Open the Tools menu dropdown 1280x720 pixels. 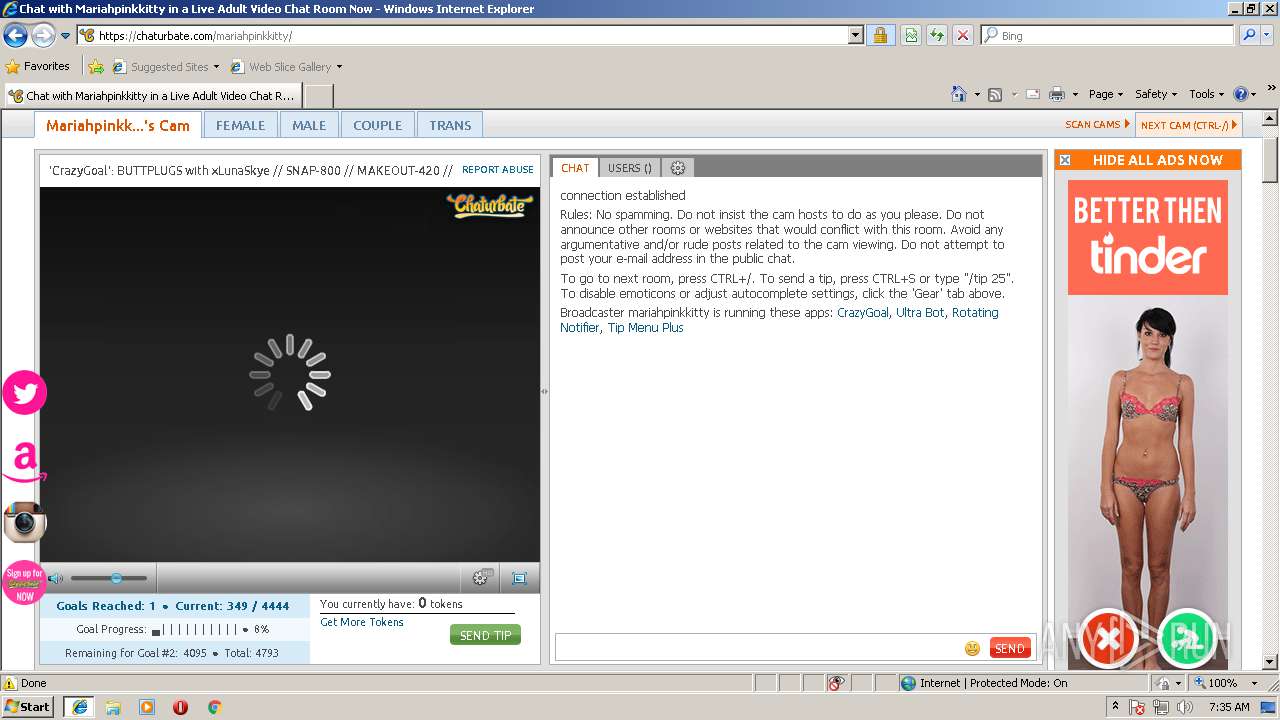pyautogui.click(x=1206, y=94)
